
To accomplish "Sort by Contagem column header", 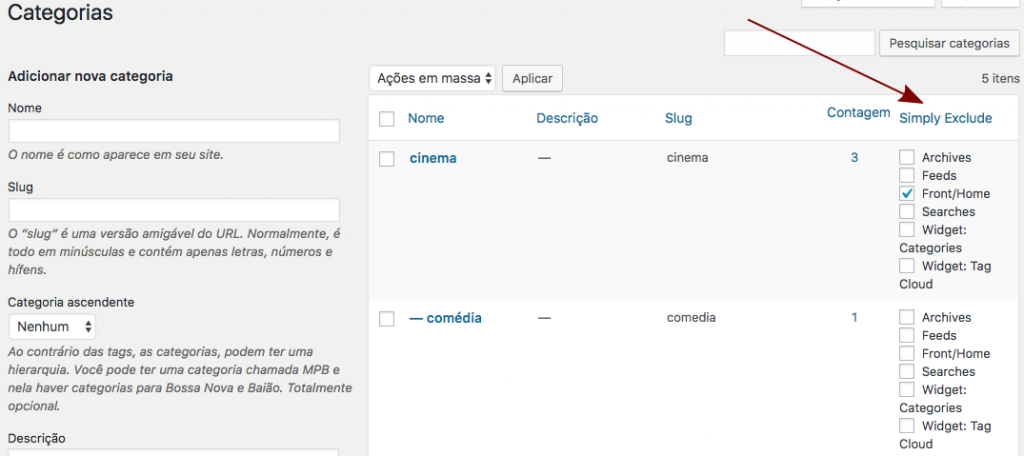I will coord(858,113).
